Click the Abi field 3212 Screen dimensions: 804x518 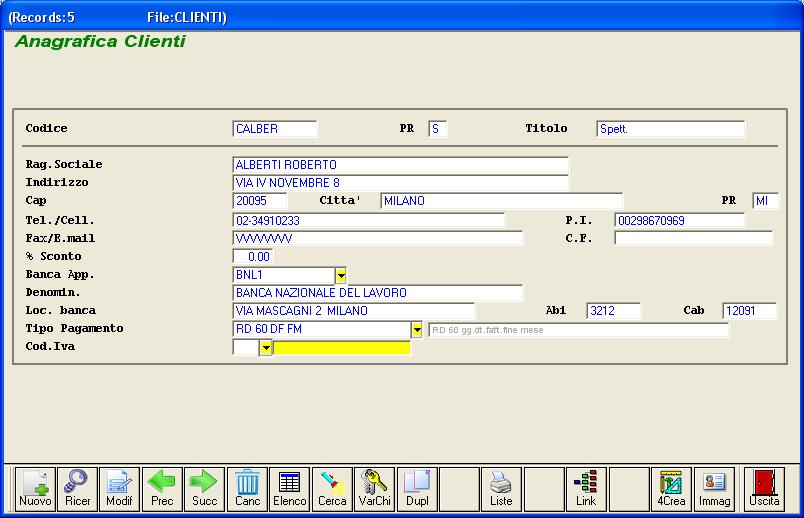point(614,311)
